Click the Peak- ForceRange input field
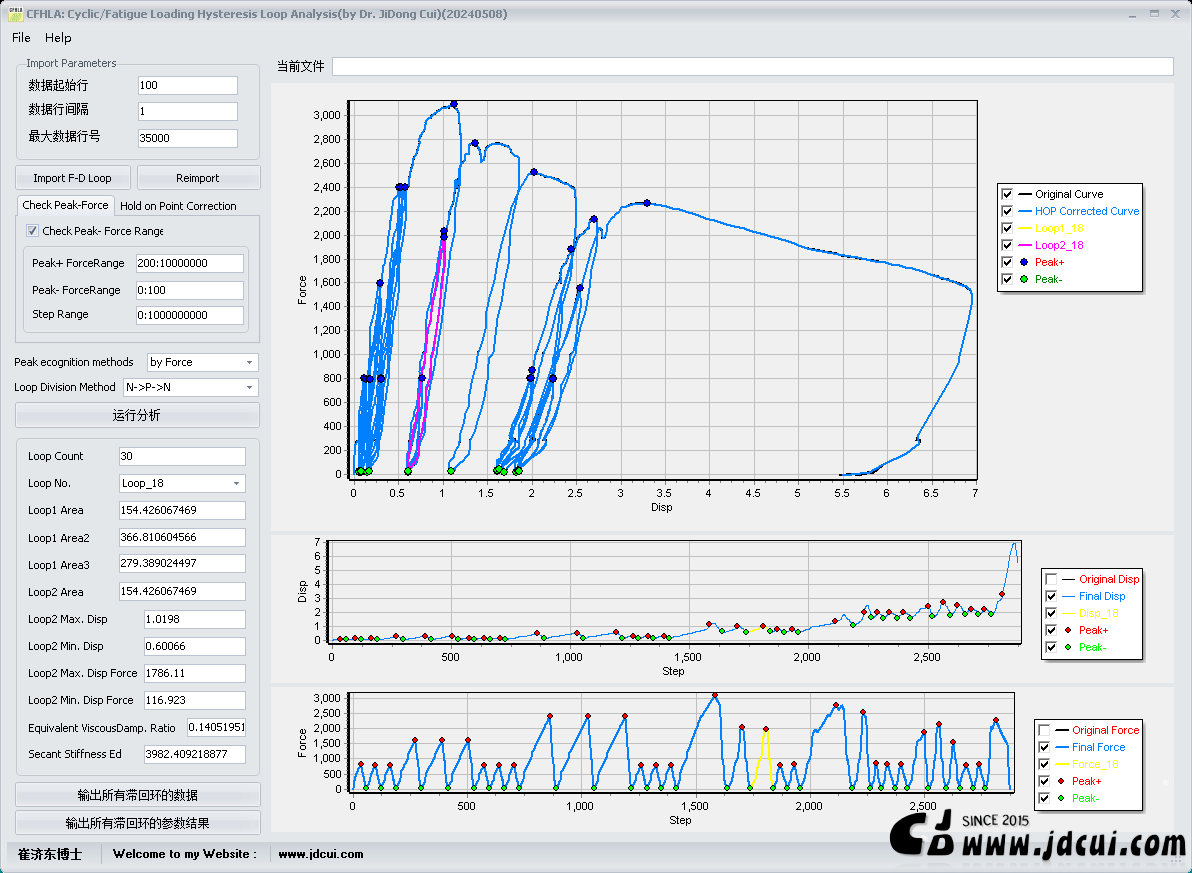Screen dimensions: 1192x873 pos(189,290)
